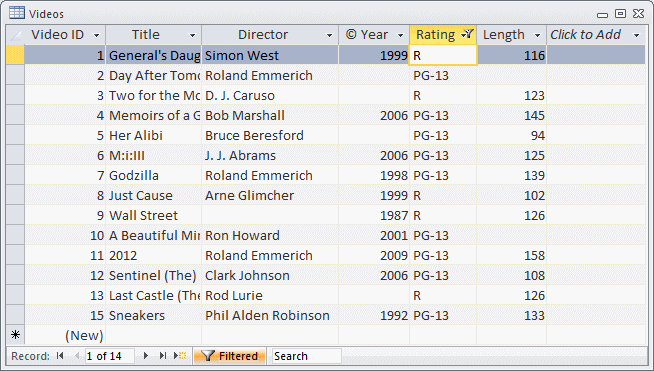
Task: Click the Click to Add column header
Action: click(596, 35)
